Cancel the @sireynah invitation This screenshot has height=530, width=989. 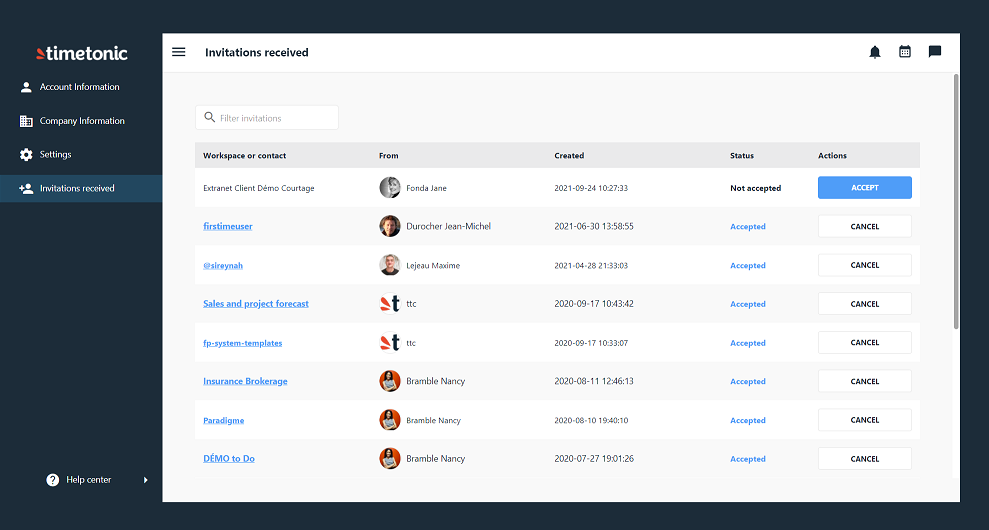[864, 265]
